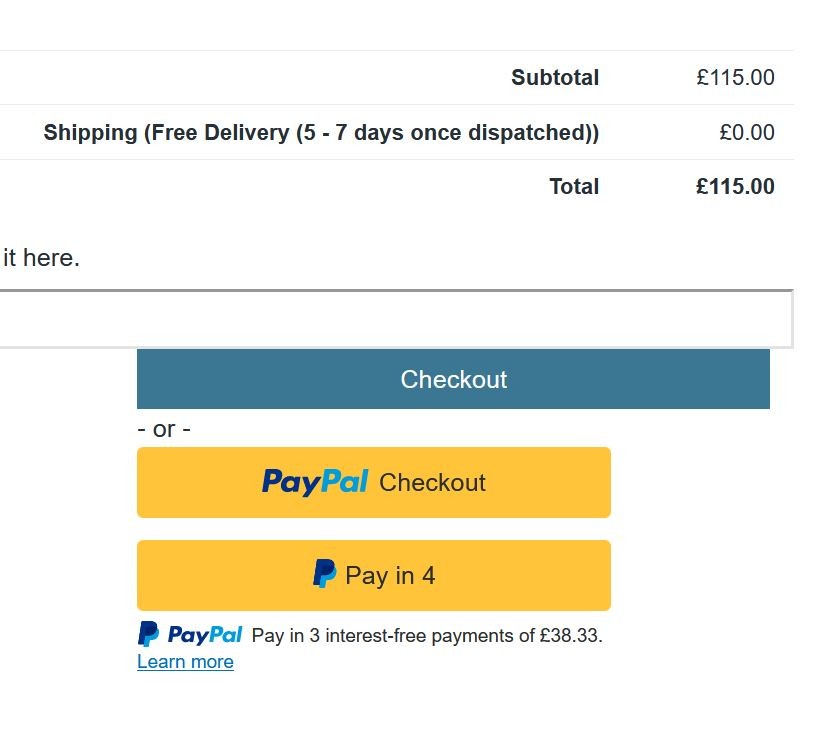The width and height of the screenshot is (840, 730).
Task: Click the PayPal wordmark in the interest-free message
Action: tap(205, 634)
